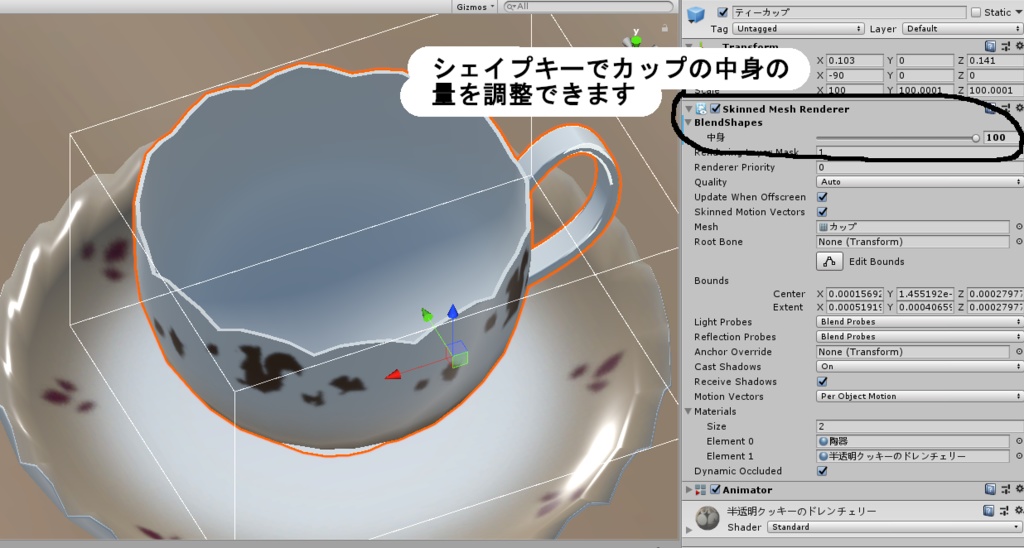Viewport: 1024px width, 548px height.
Task: Open material gear settings menu
Action: (x=1019, y=511)
